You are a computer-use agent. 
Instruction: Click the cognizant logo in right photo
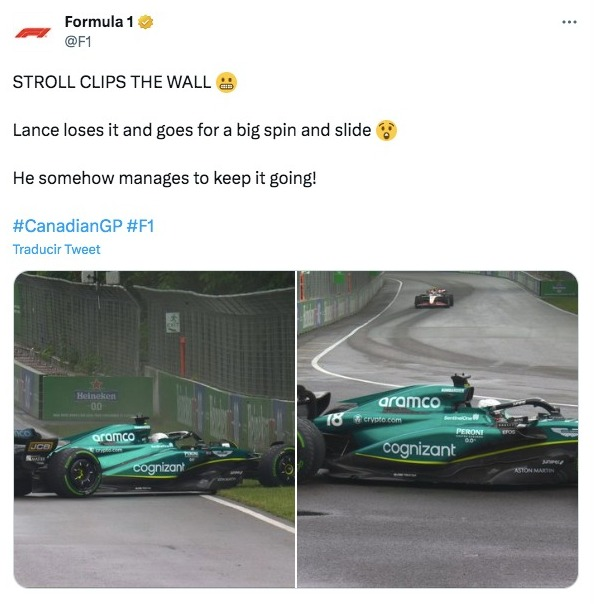point(419,450)
